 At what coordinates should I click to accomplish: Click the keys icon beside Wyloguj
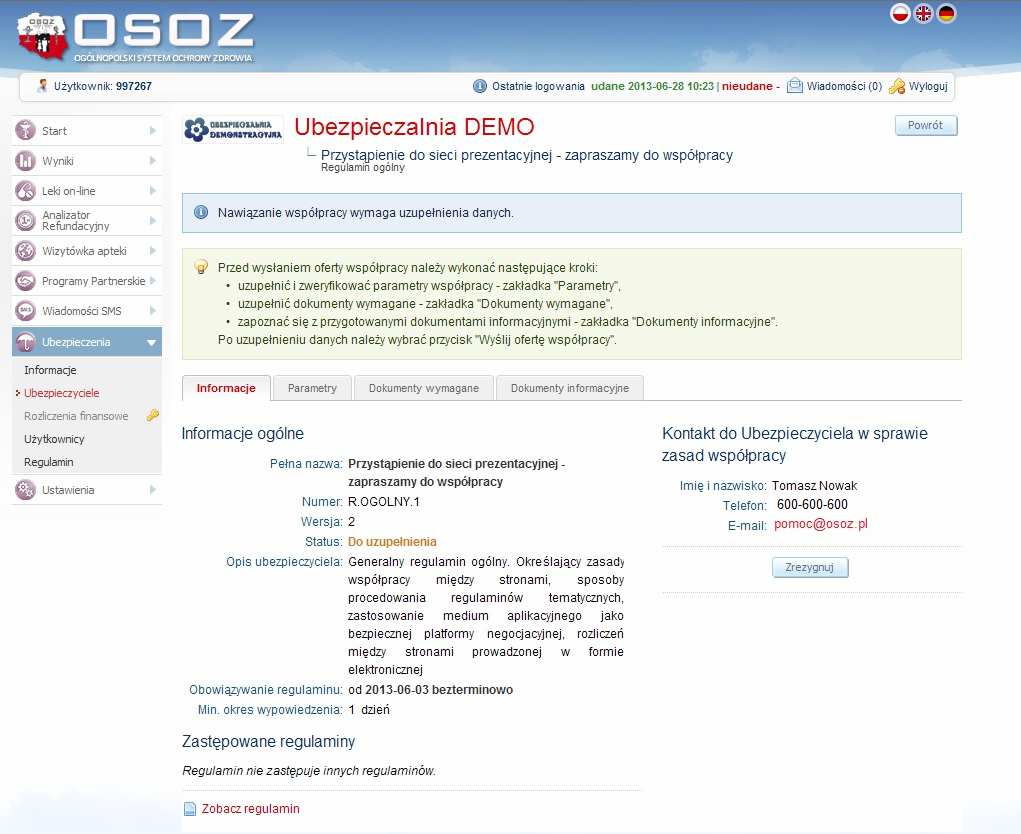(x=897, y=86)
